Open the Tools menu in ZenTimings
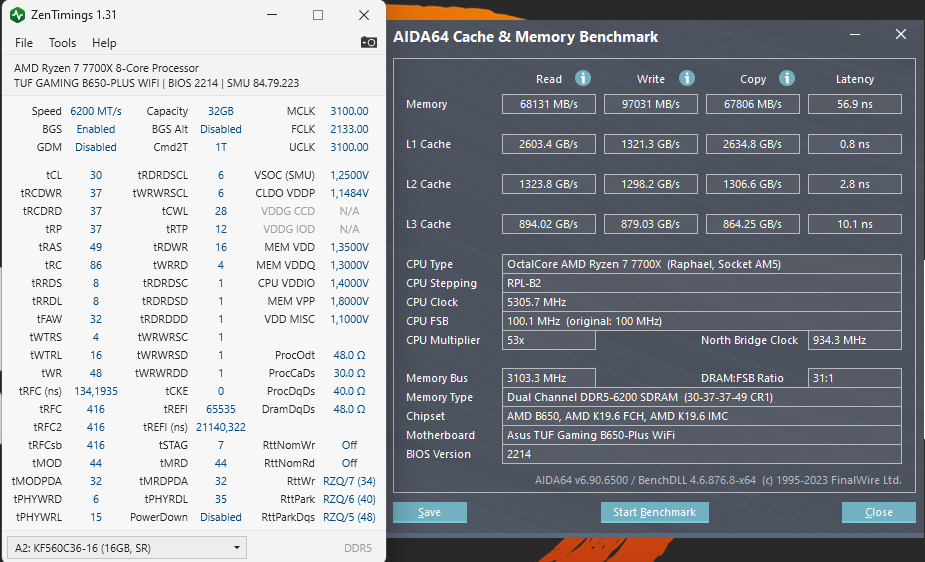 click(62, 43)
